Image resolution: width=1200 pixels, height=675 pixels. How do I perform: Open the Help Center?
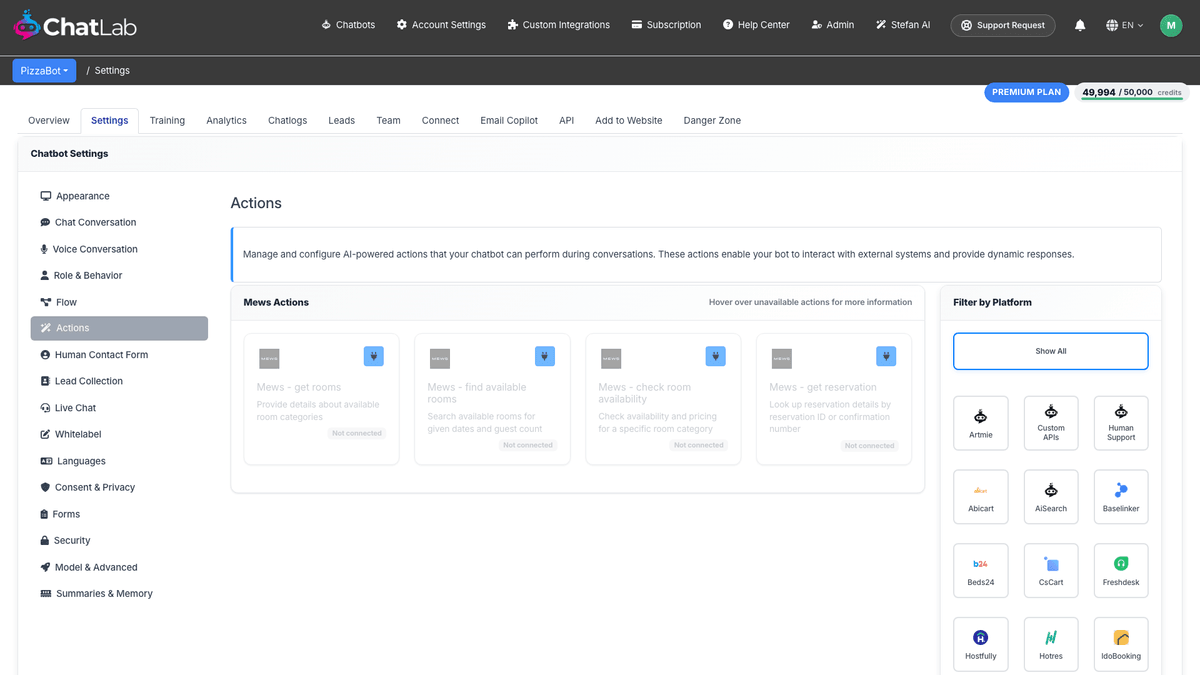pyautogui.click(x=756, y=25)
